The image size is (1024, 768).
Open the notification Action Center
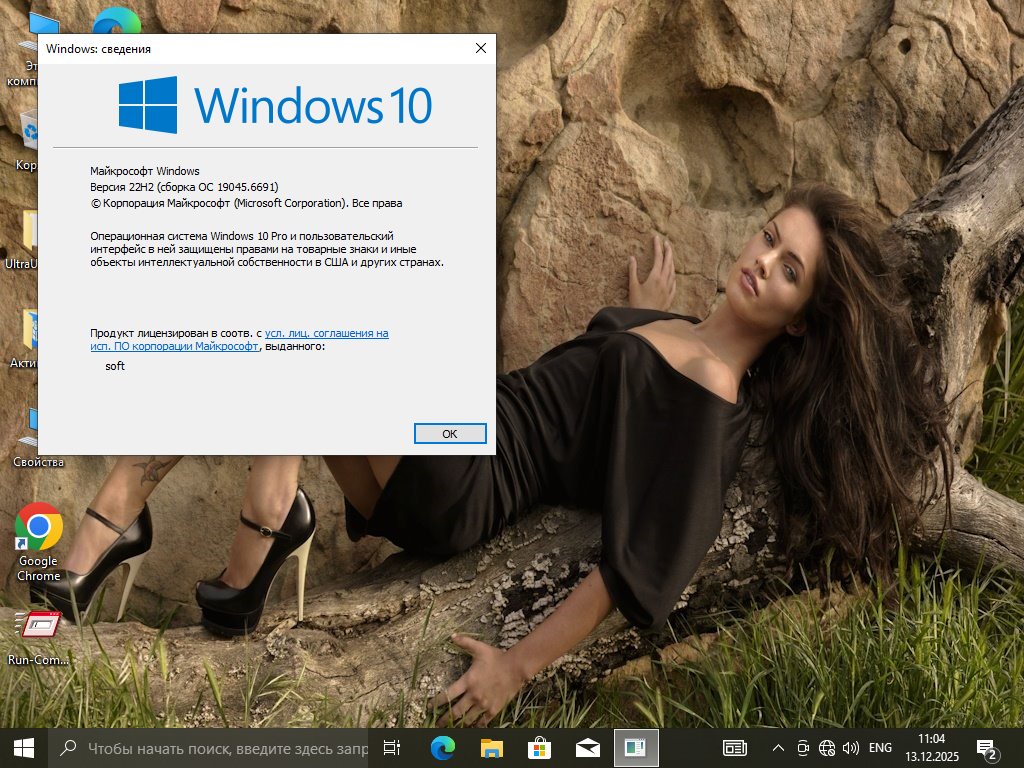[x=986, y=748]
